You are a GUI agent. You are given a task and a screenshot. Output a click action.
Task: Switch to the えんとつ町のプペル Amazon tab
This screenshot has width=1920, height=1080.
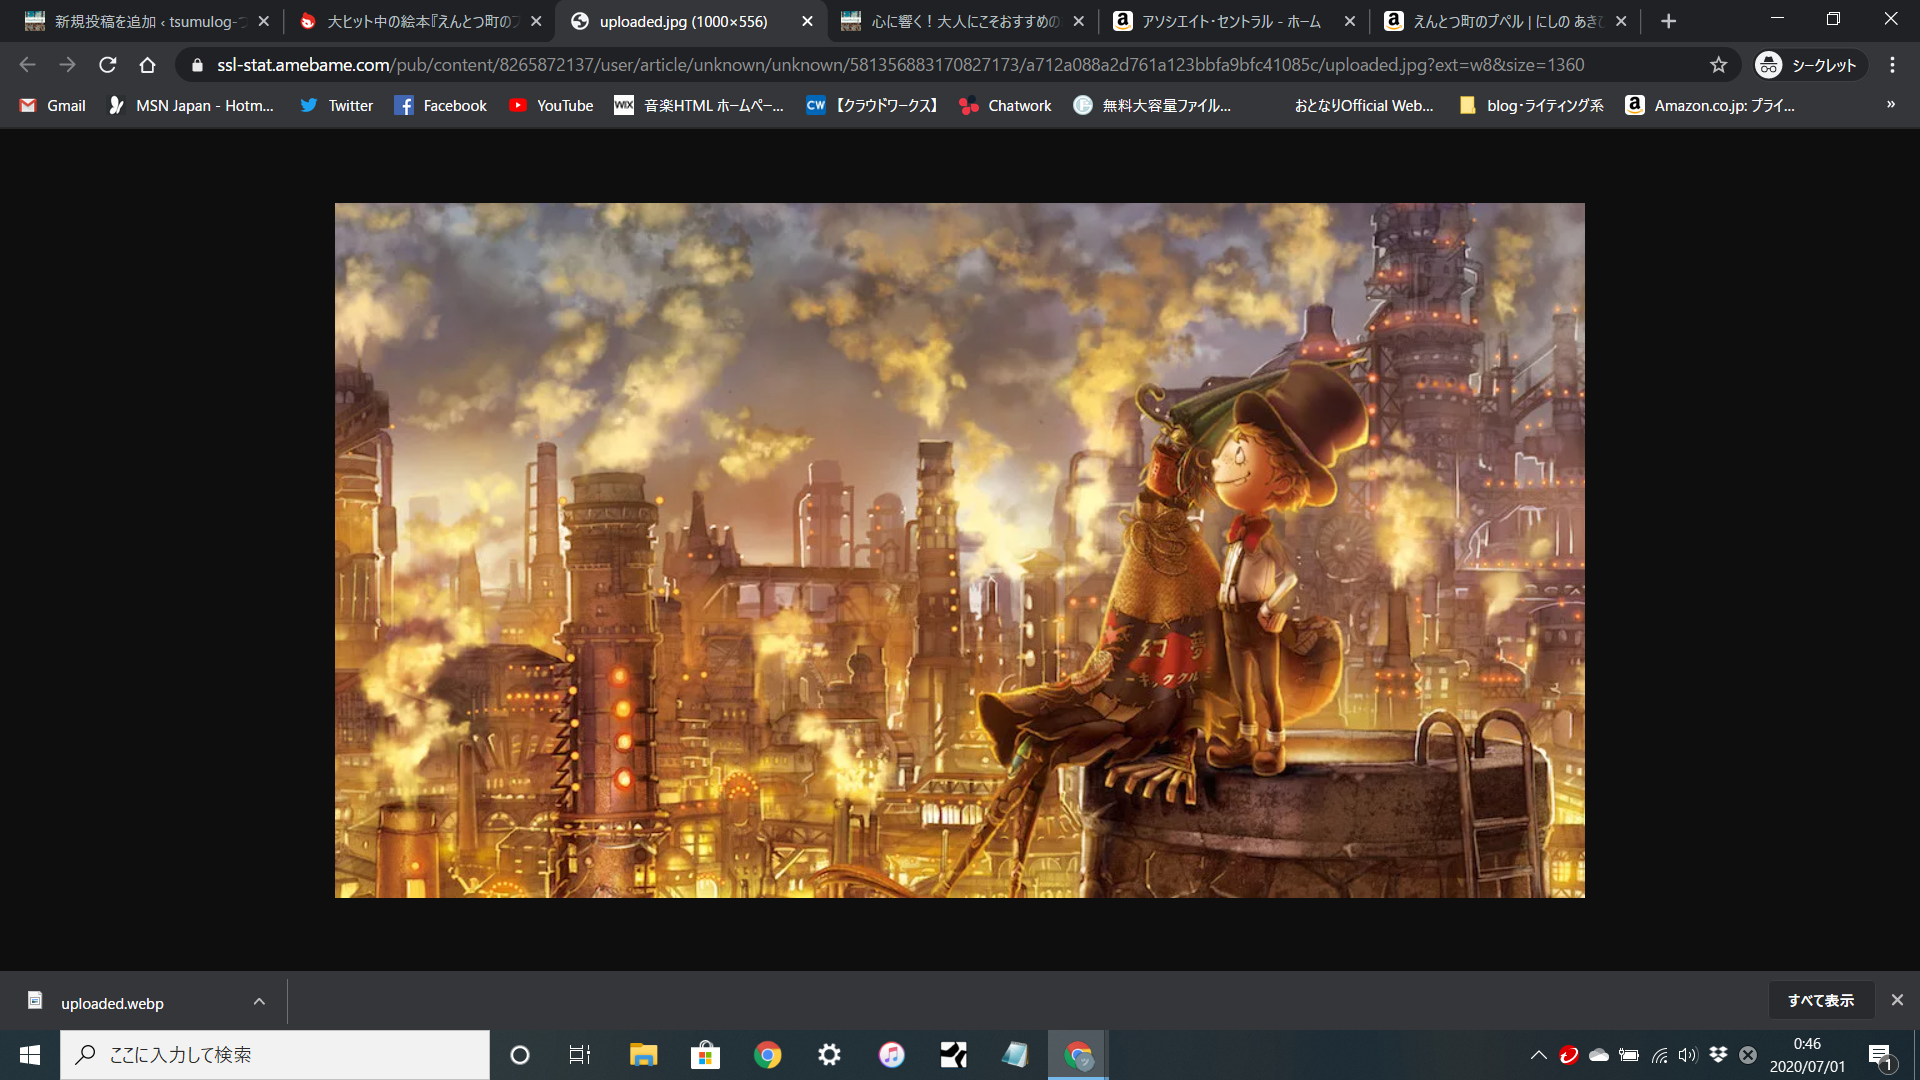1504,21
